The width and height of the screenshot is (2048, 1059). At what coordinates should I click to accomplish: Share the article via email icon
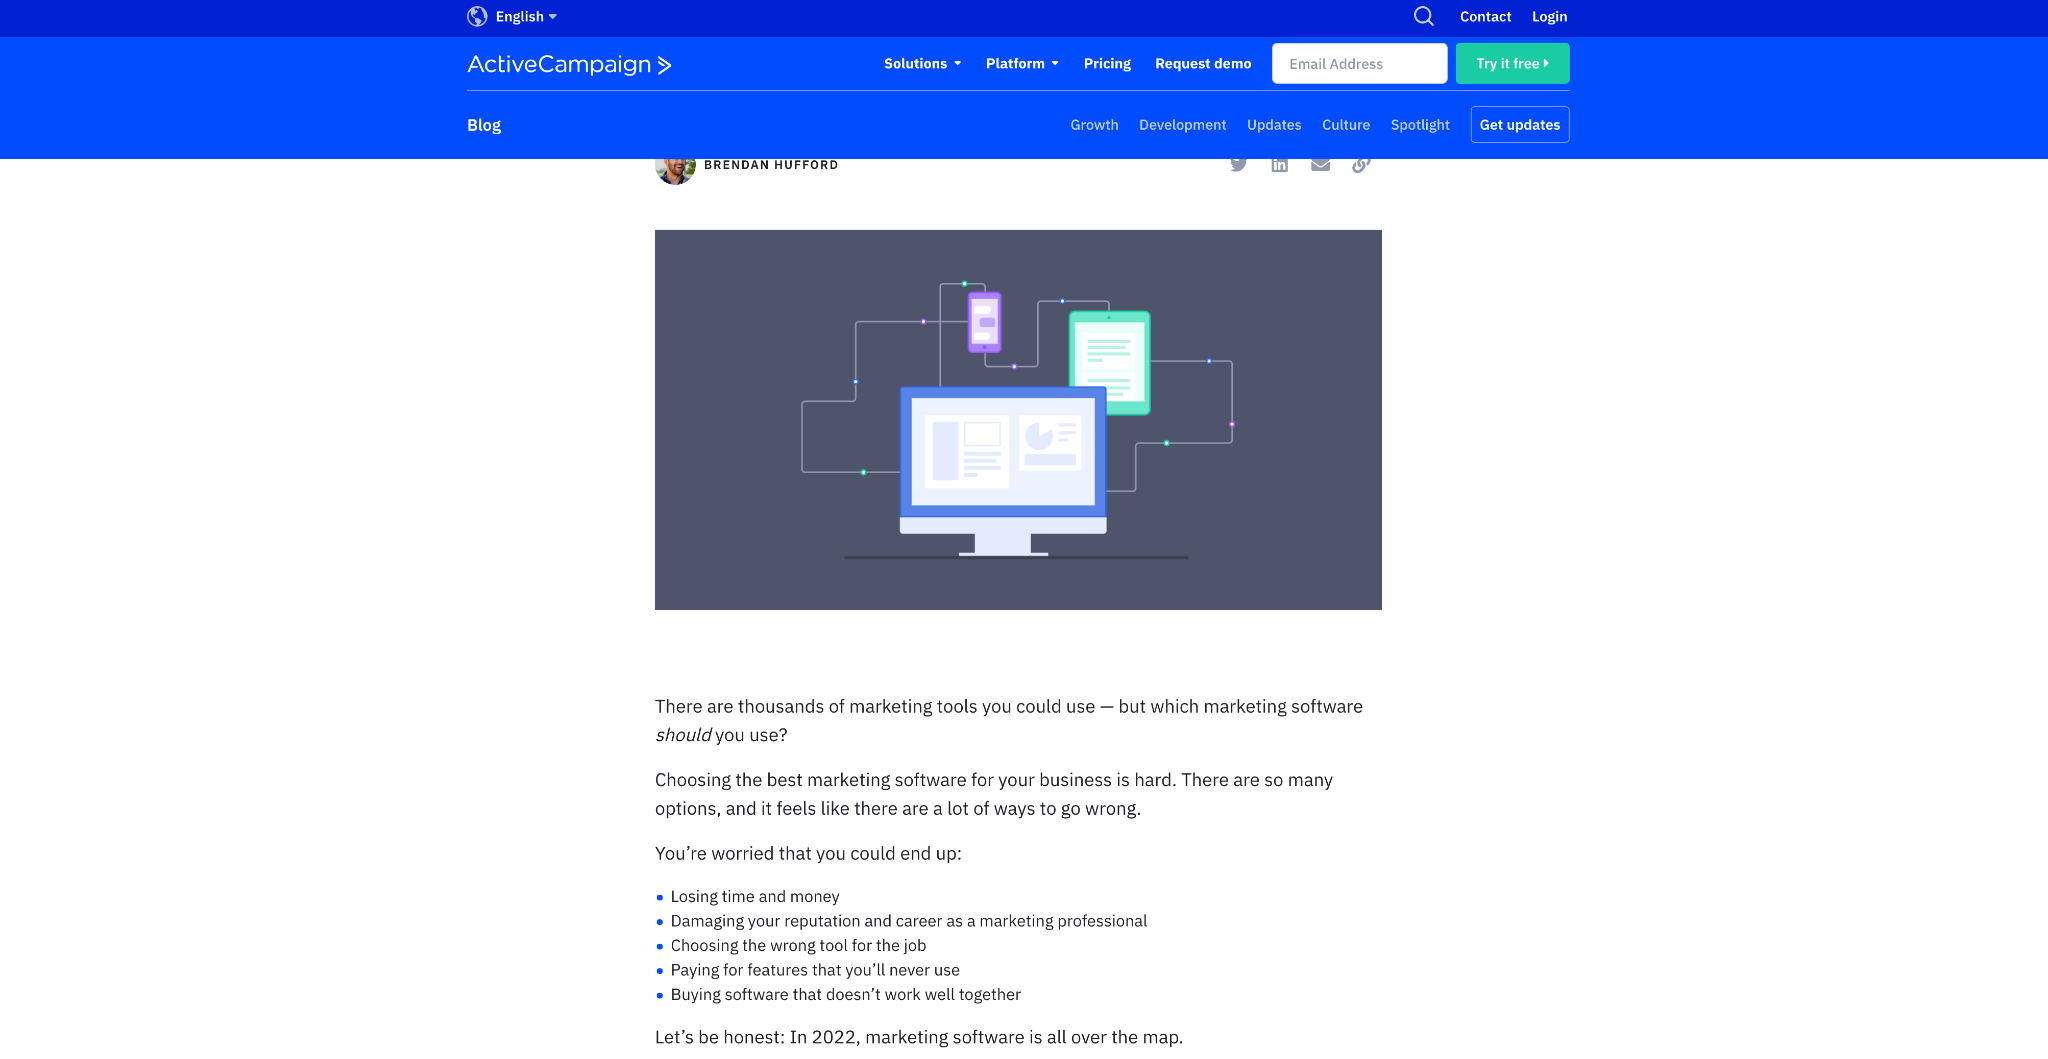point(1320,165)
